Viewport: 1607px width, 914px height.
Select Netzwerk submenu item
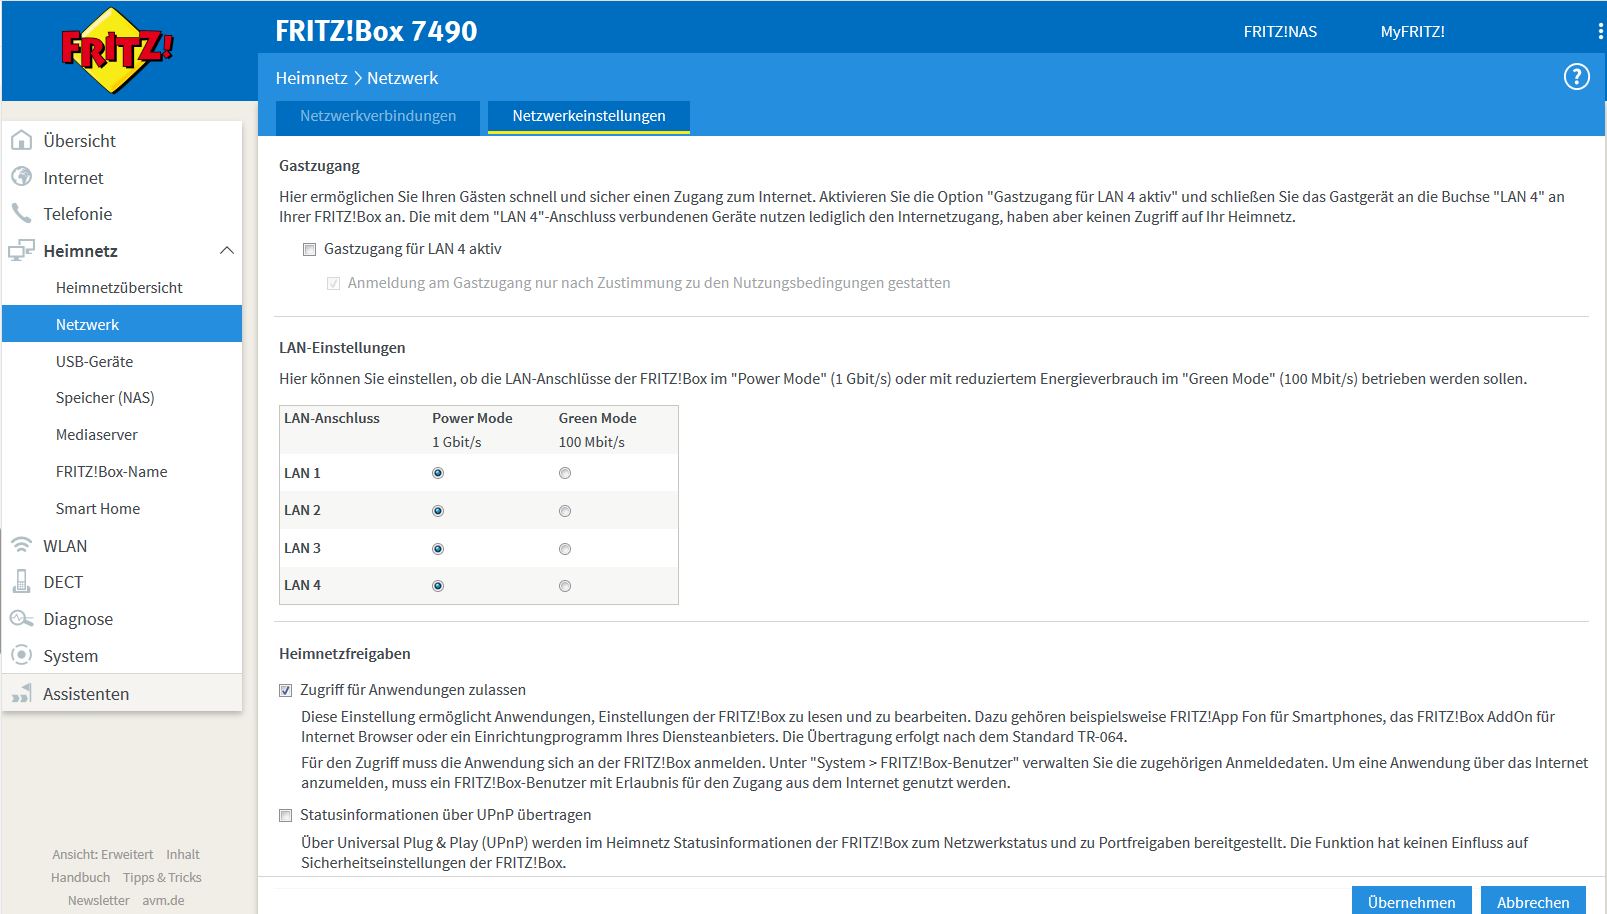pyautogui.click(x=122, y=324)
